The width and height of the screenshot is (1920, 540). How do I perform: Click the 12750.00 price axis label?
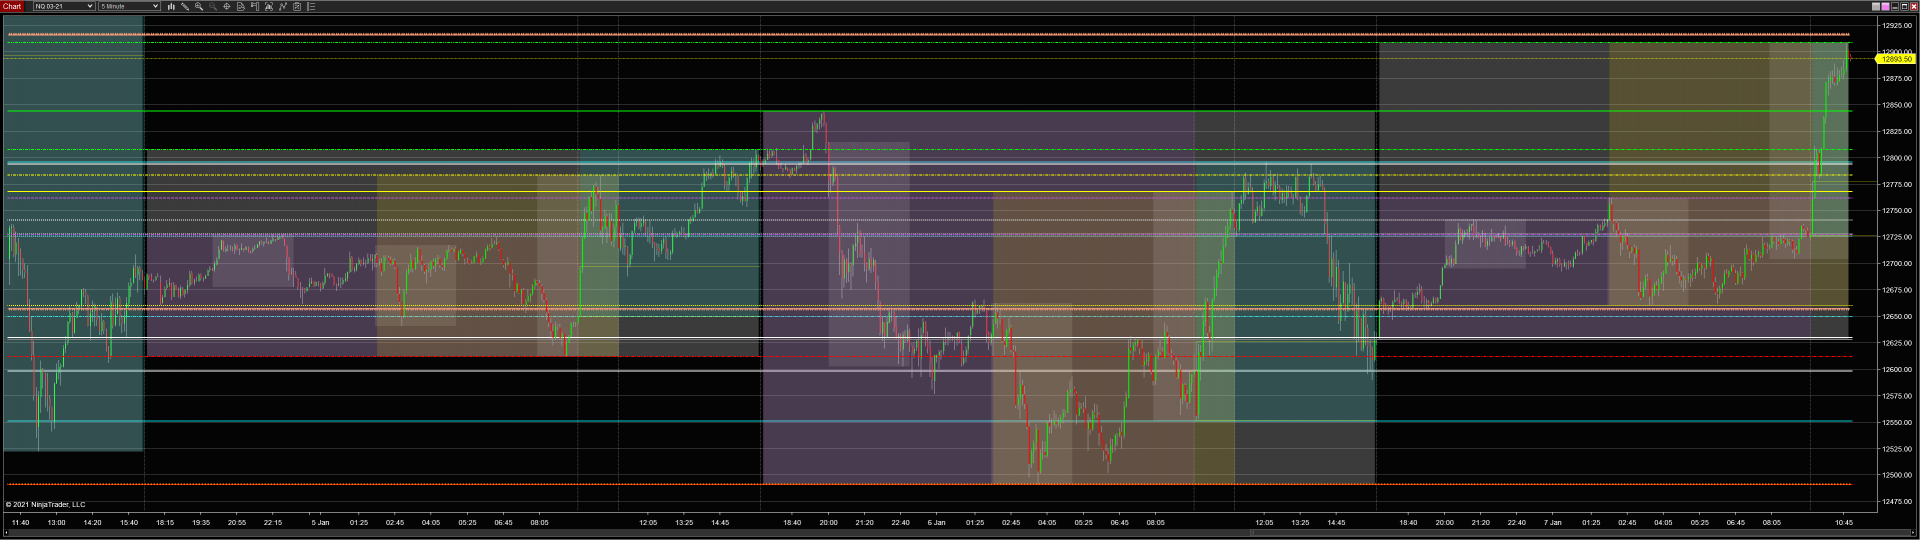coord(1896,211)
